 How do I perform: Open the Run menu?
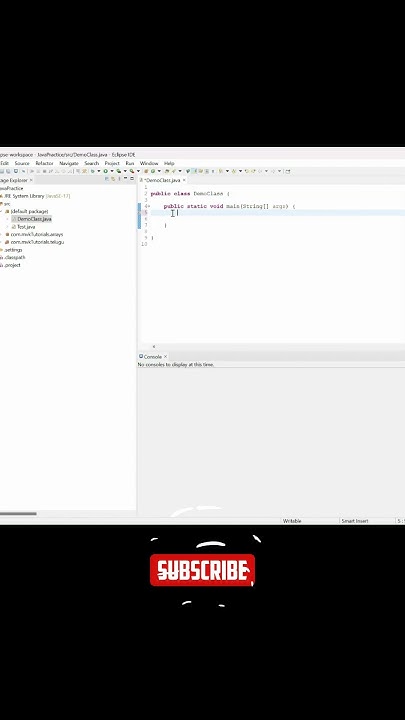click(x=130, y=163)
